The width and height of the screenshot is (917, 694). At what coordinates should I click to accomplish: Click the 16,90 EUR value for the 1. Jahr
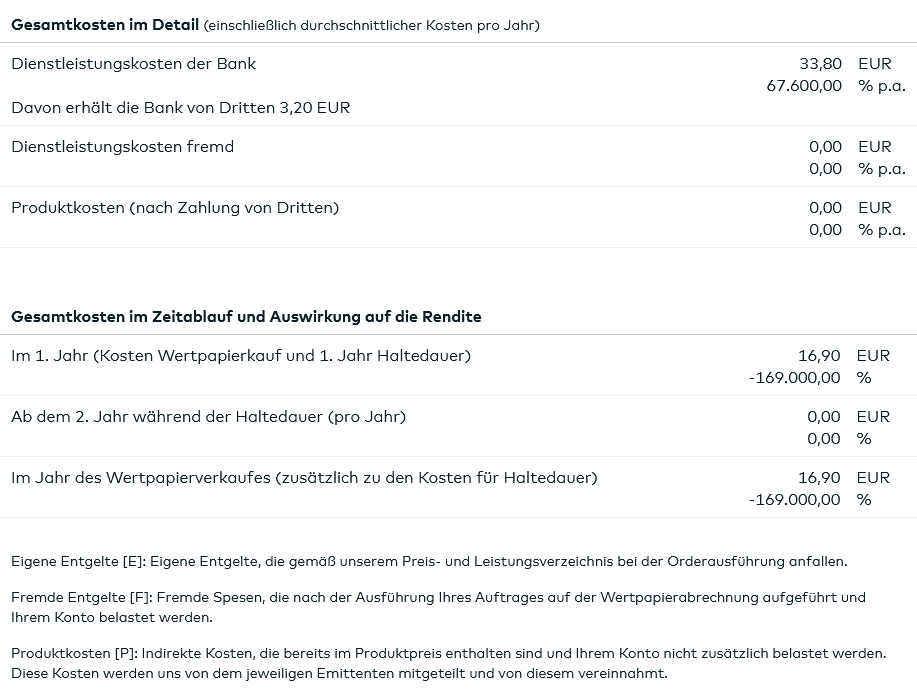(x=819, y=356)
